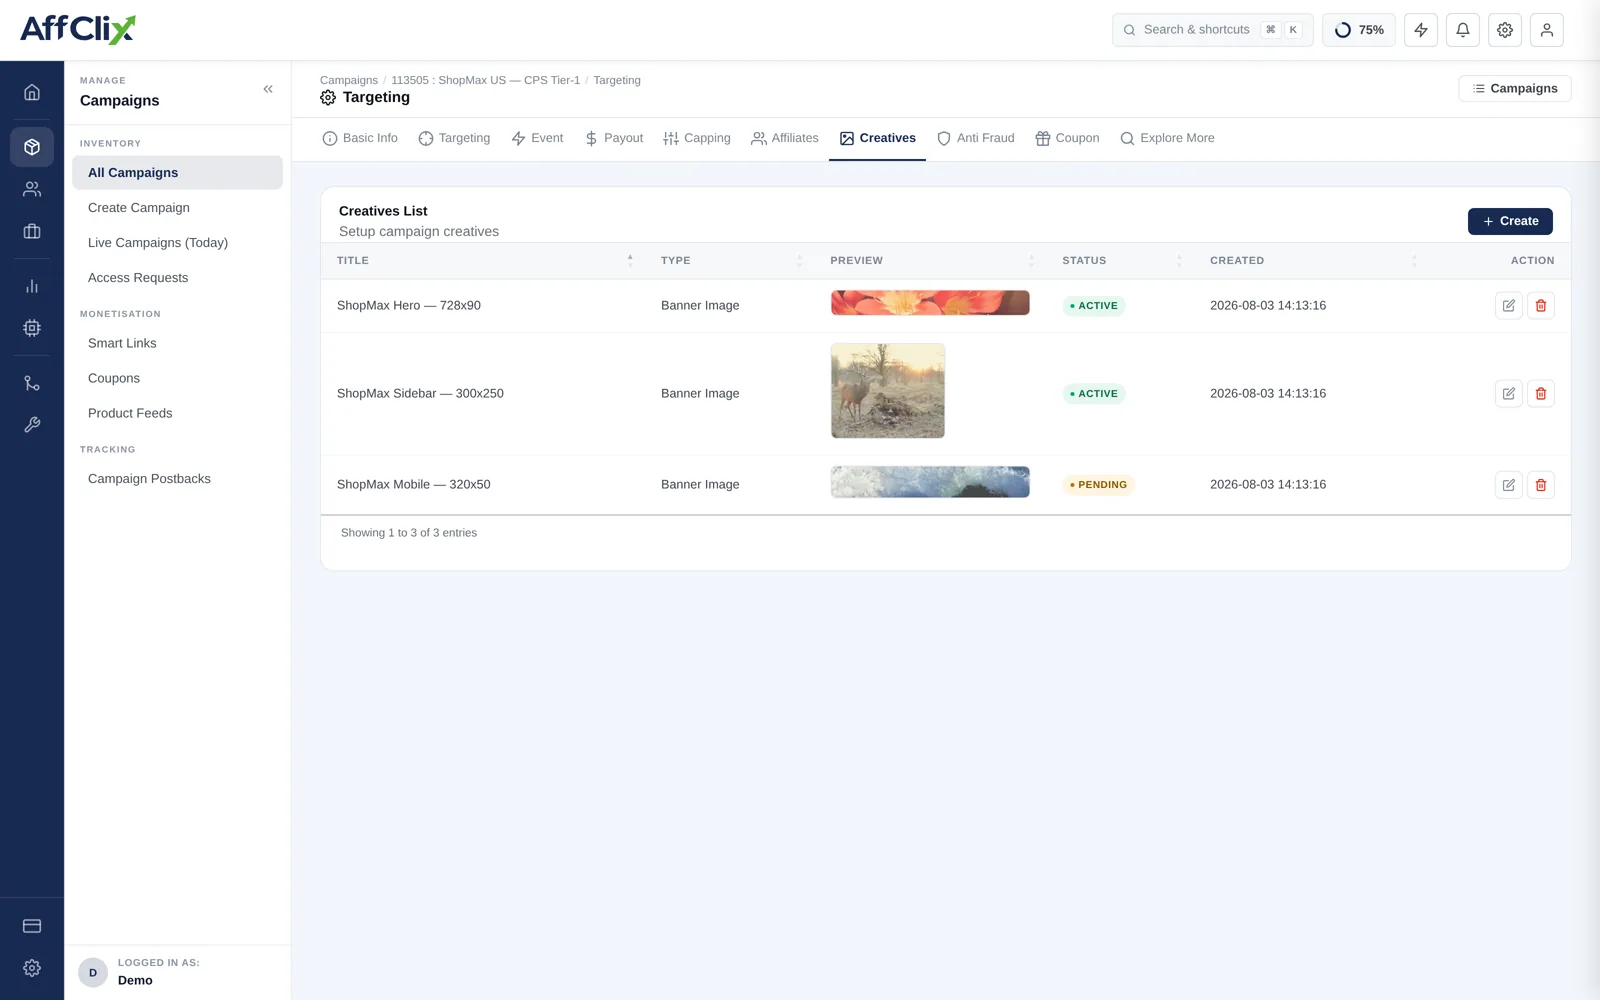The image size is (1600, 1000).
Task: Delete the ShopMax Hero 728x90 creative
Action: (x=1541, y=306)
